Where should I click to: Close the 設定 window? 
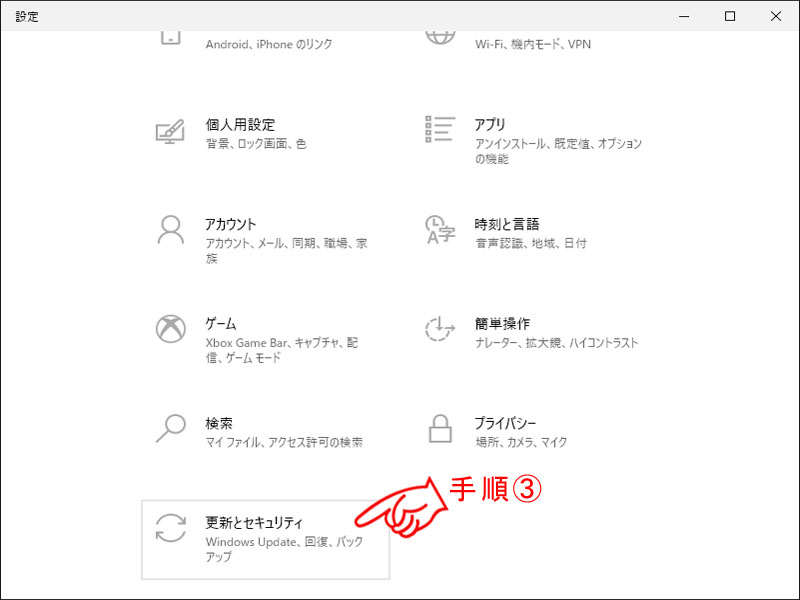776,16
